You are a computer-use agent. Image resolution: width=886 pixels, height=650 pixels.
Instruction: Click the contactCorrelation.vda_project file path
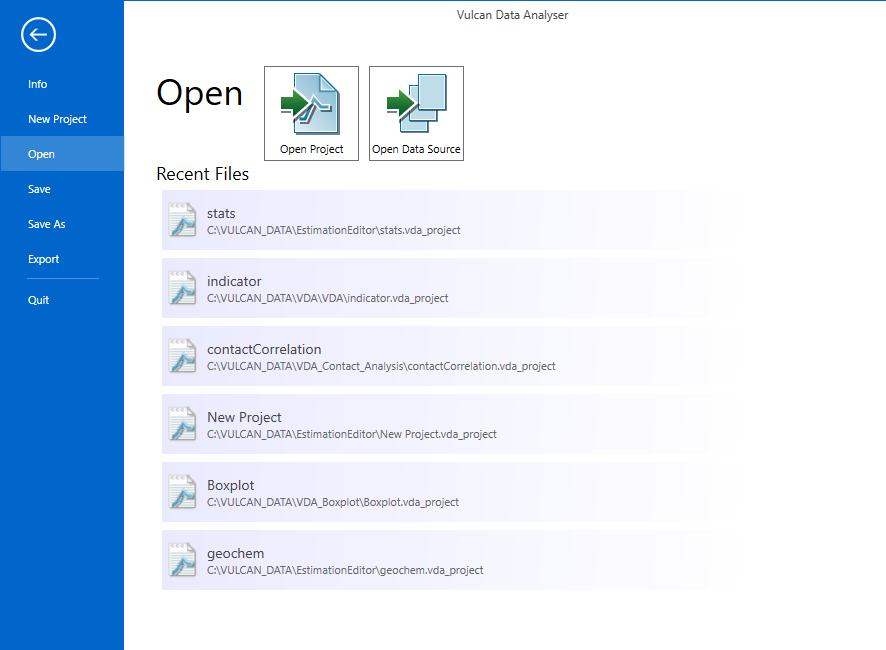point(381,366)
